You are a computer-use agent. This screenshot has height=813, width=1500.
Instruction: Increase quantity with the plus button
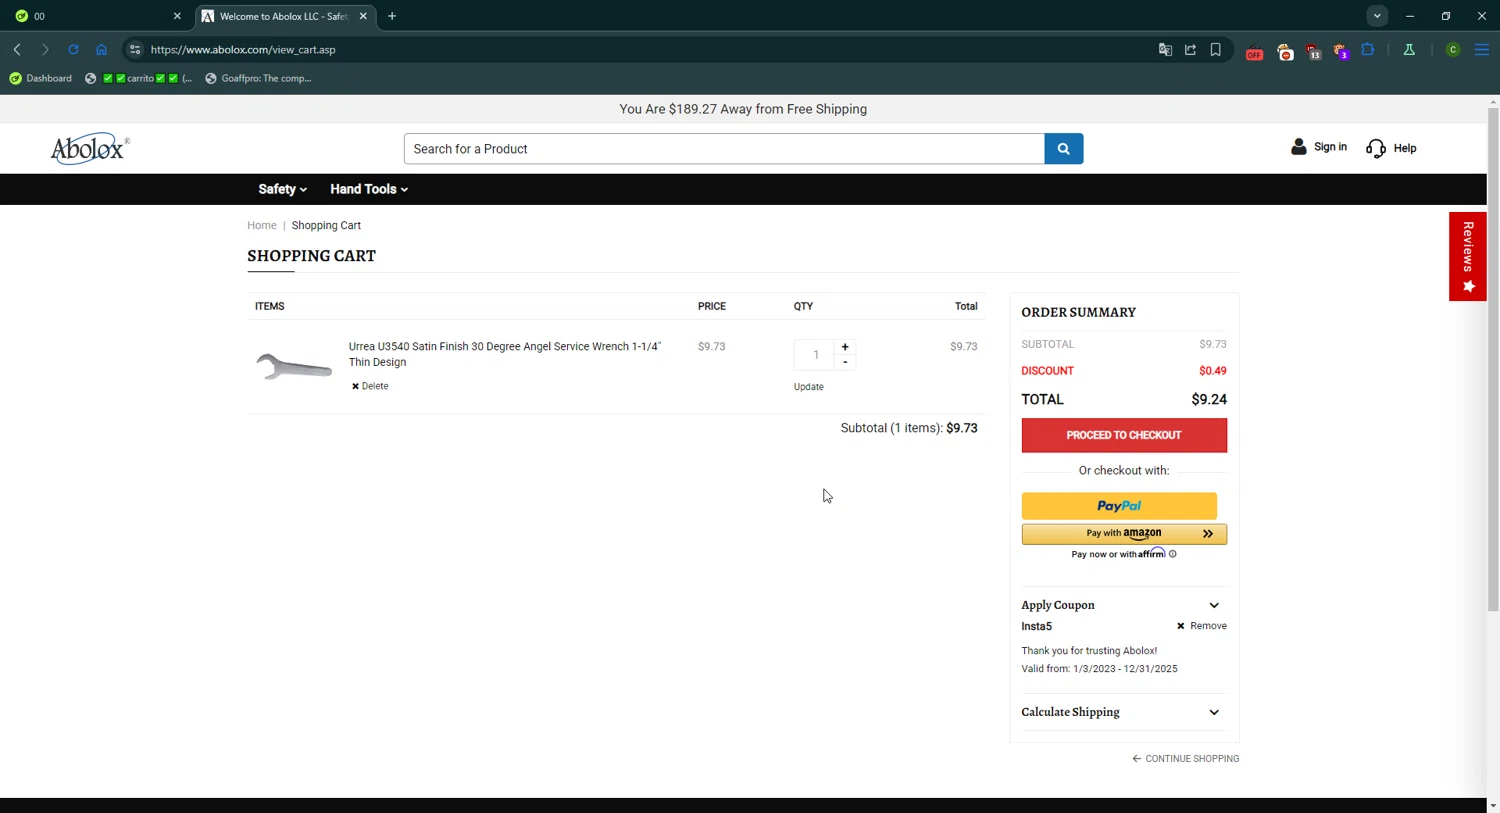pos(845,347)
